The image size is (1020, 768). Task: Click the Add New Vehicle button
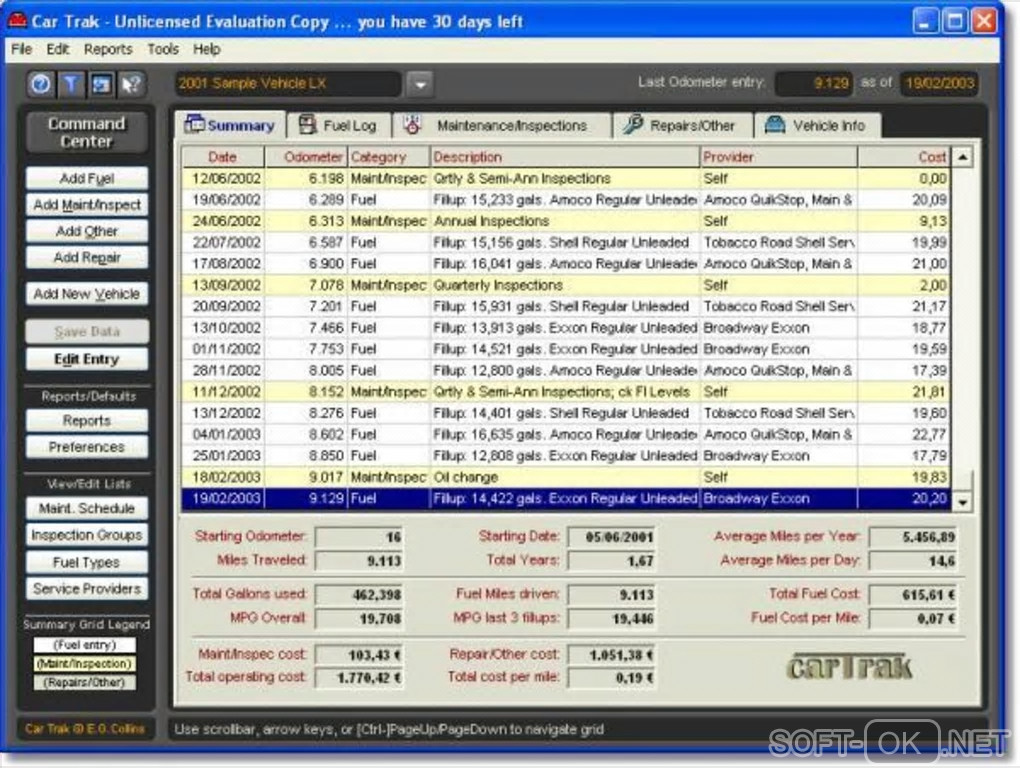tap(87, 294)
